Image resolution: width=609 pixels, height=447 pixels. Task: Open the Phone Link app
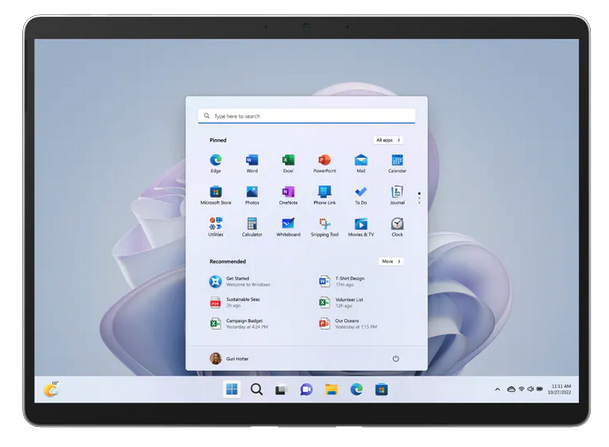(x=324, y=195)
